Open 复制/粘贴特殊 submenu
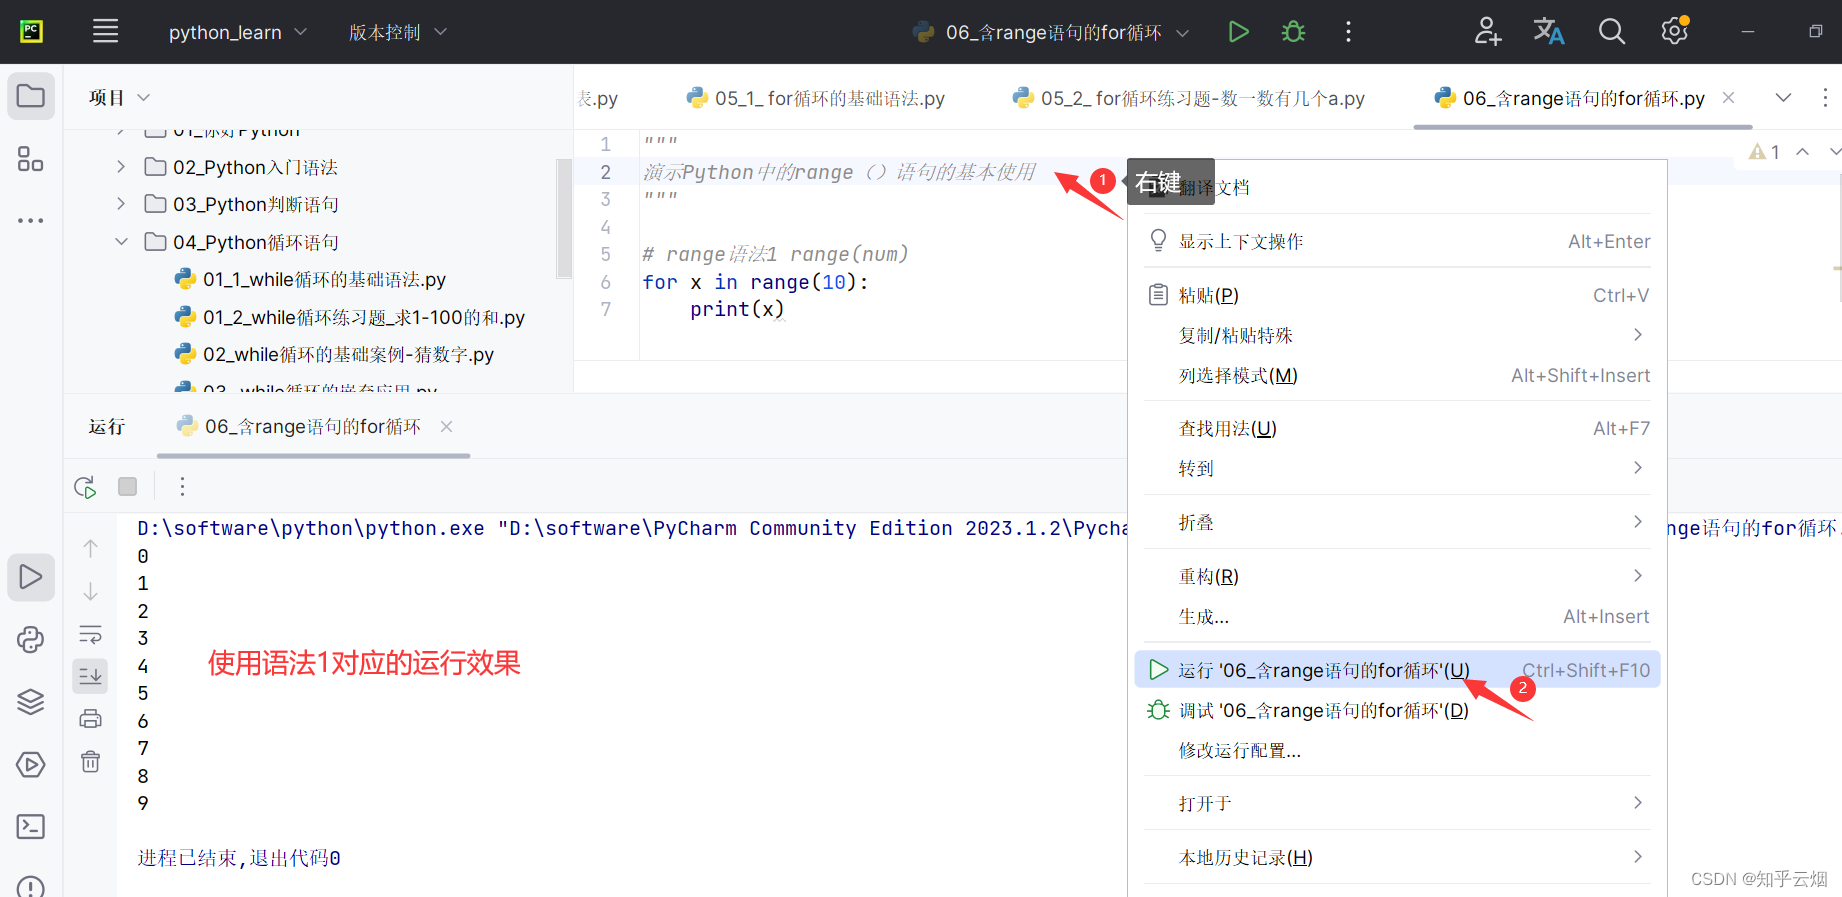Image resolution: width=1842 pixels, height=897 pixels. click(1397, 335)
